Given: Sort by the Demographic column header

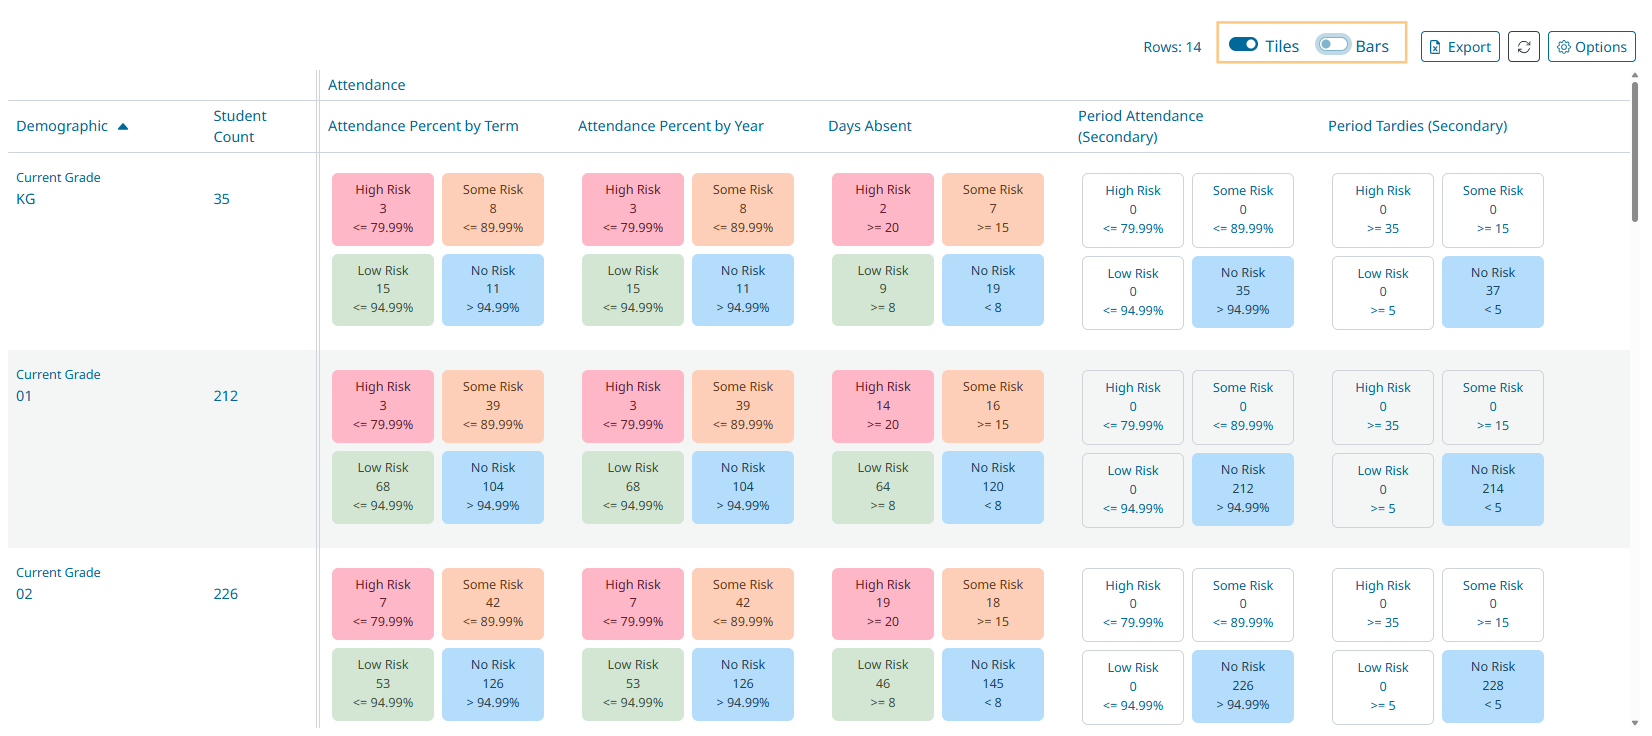Looking at the screenshot, I should pyautogui.click(x=62, y=126).
